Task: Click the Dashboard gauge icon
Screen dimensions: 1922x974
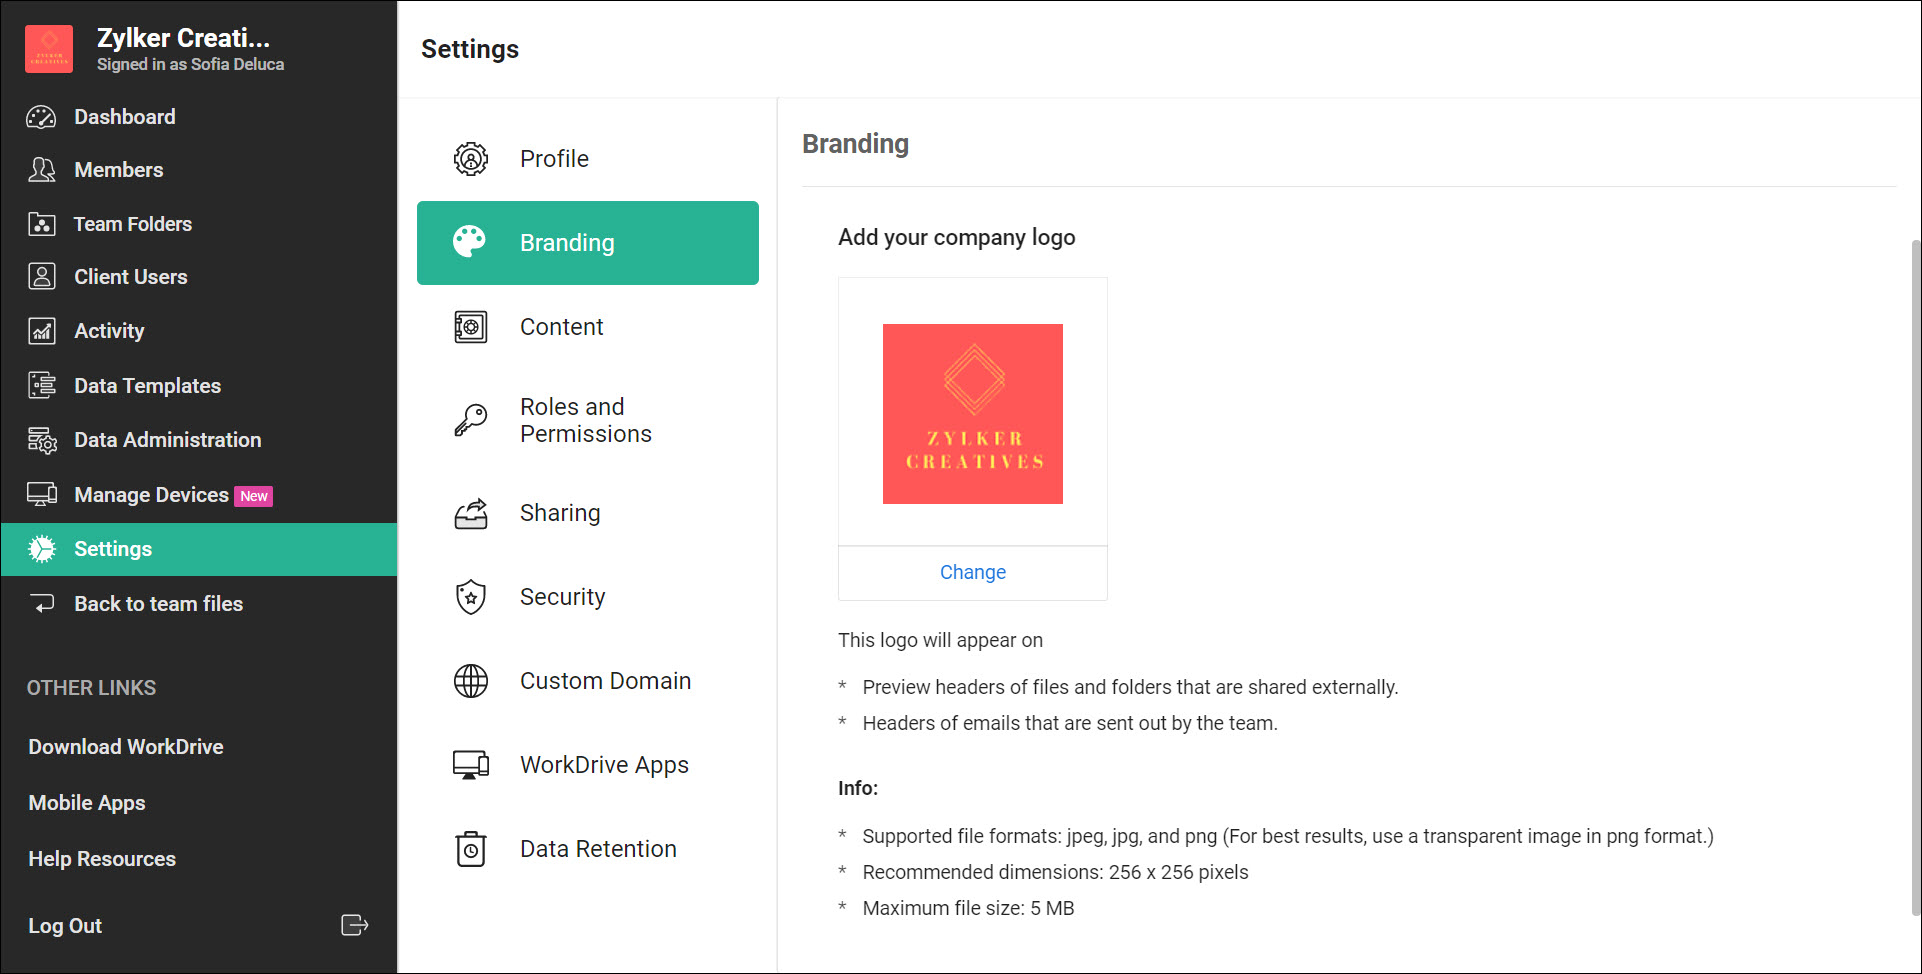Action: coord(41,117)
